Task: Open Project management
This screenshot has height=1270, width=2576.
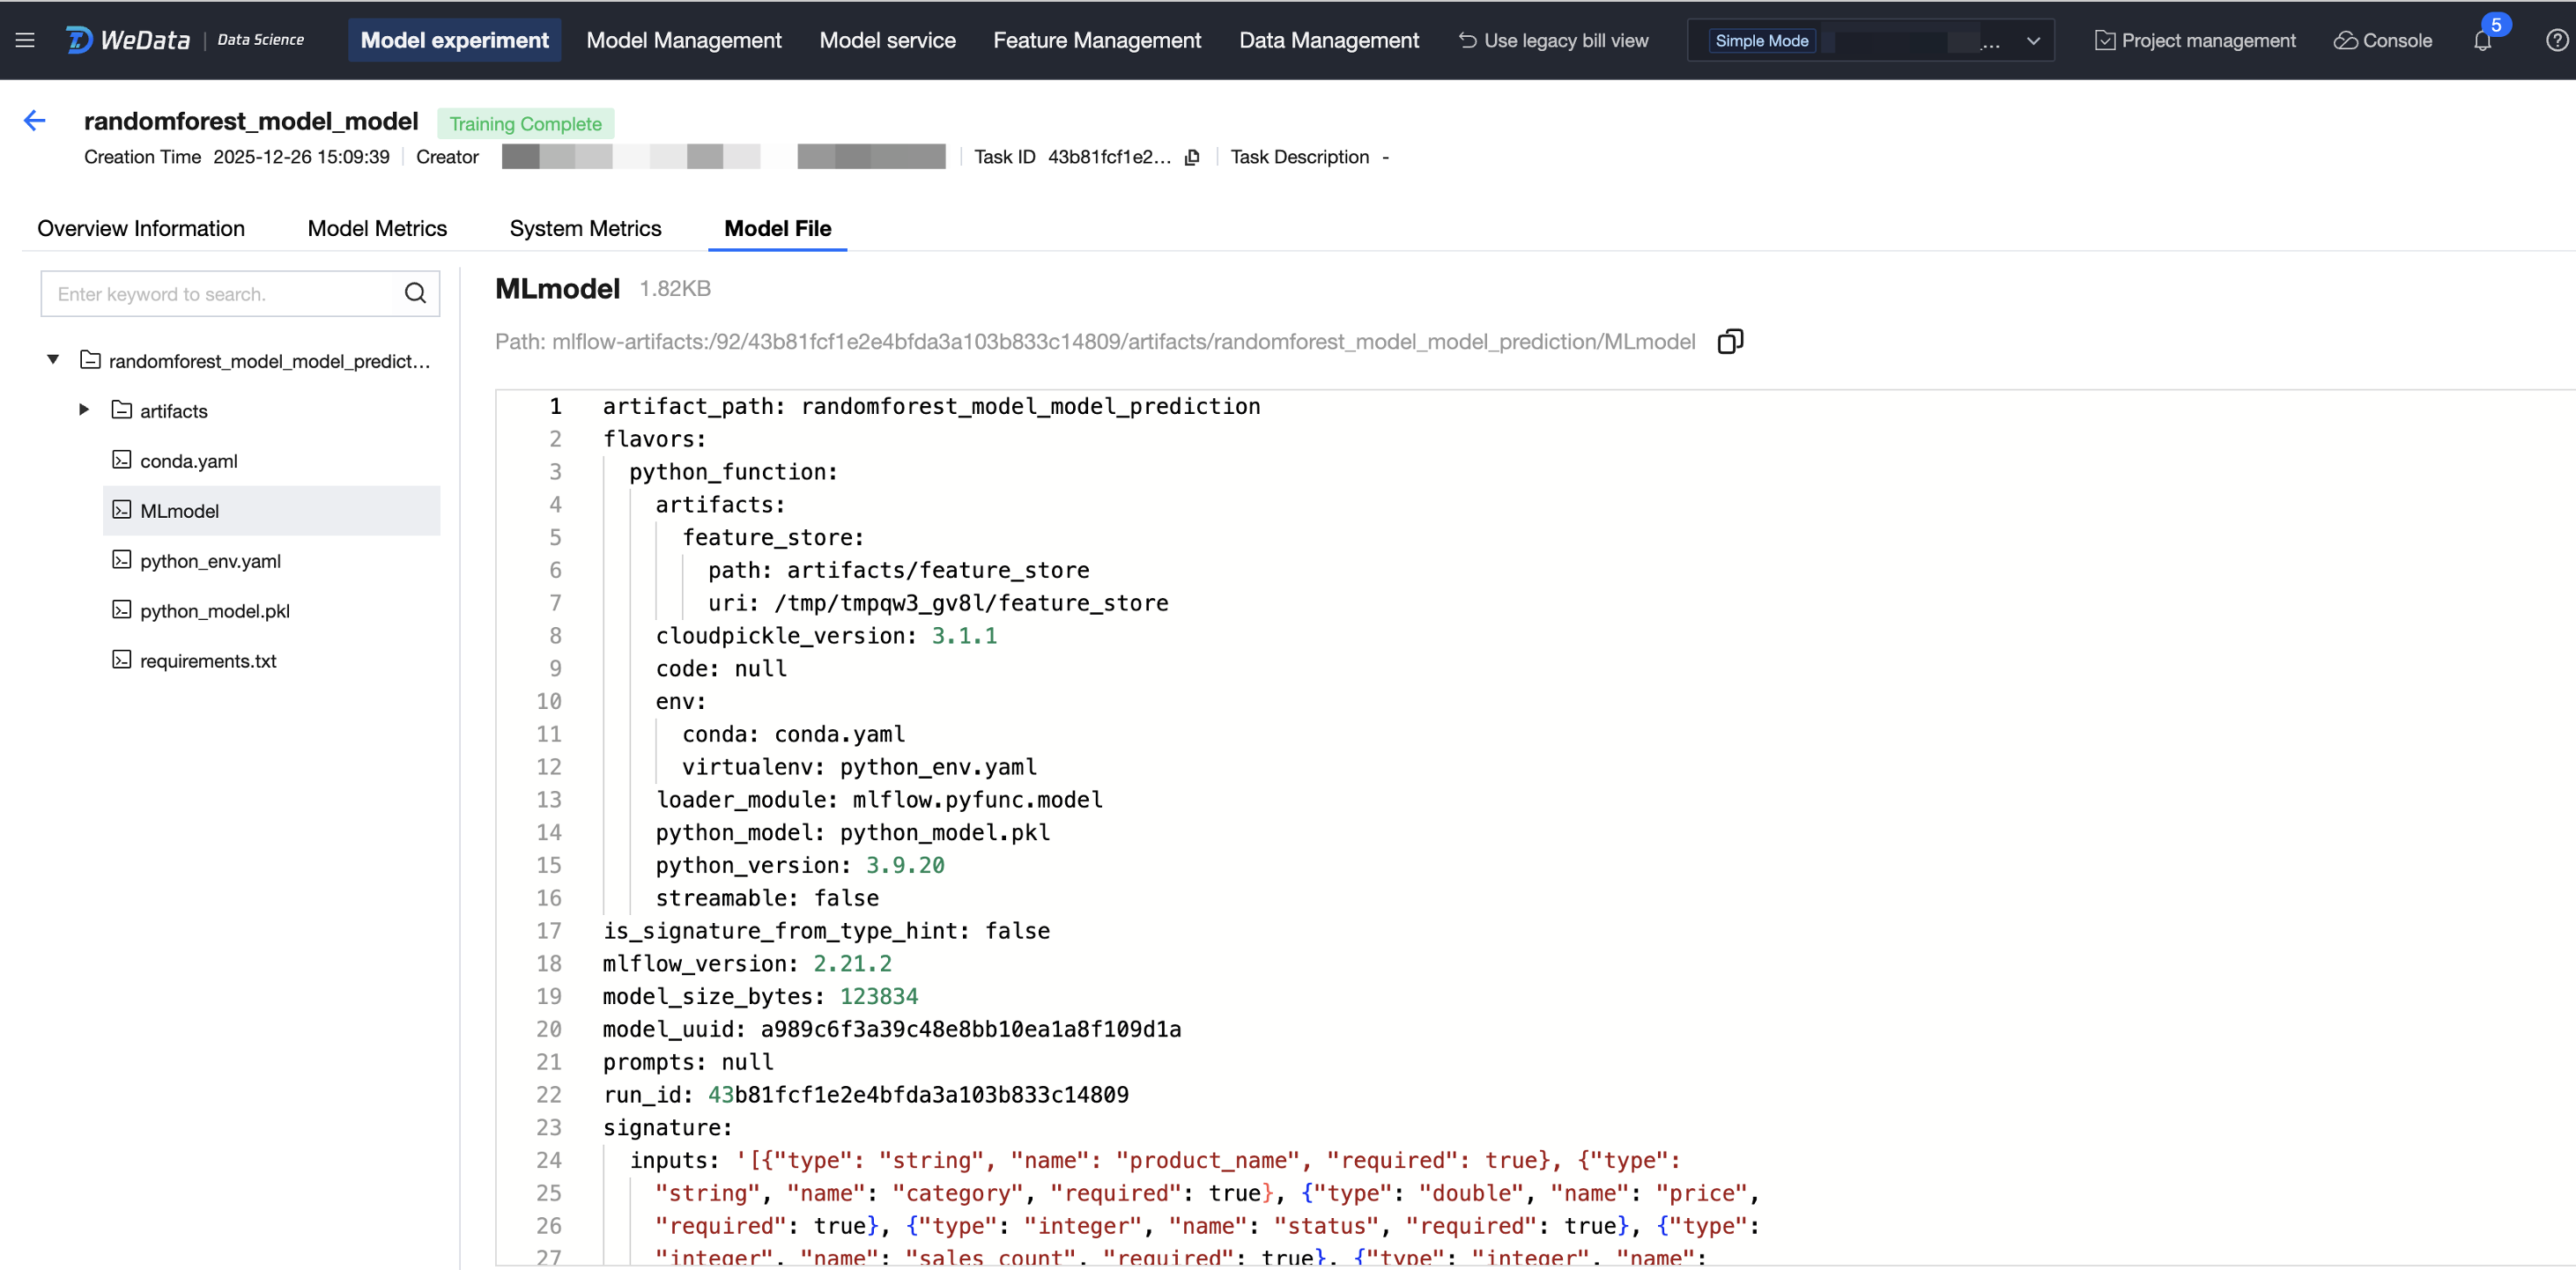Action: click(2195, 41)
